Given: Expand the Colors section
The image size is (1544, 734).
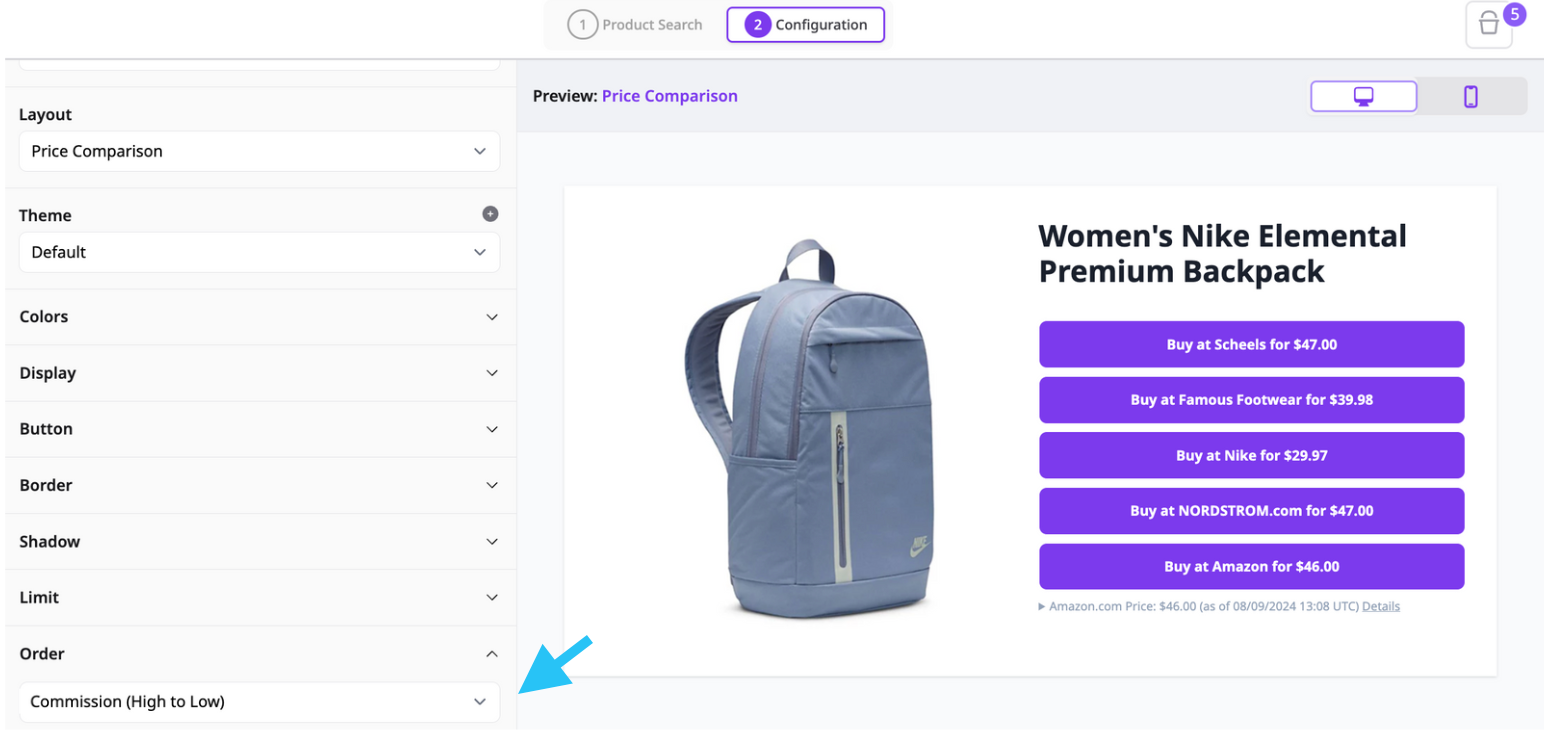Looking at the screenshot, I should pos(259,317).
